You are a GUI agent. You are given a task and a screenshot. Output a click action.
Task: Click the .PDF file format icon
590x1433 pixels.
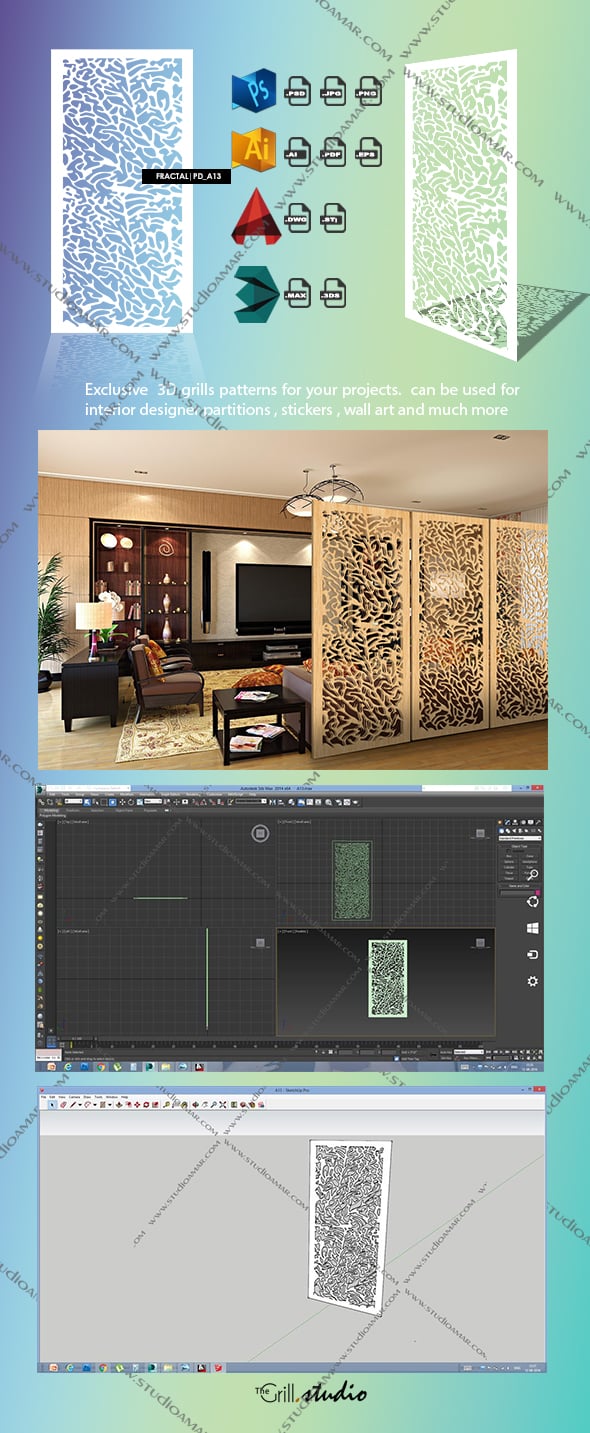(x=333, y=153)
